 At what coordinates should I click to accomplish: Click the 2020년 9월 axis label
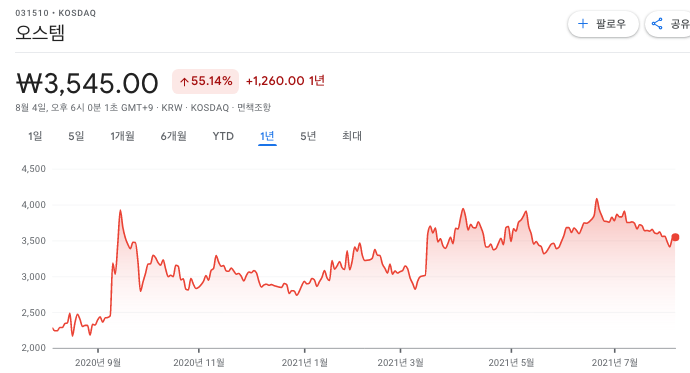pyautogui.click(x=98, y=362)
